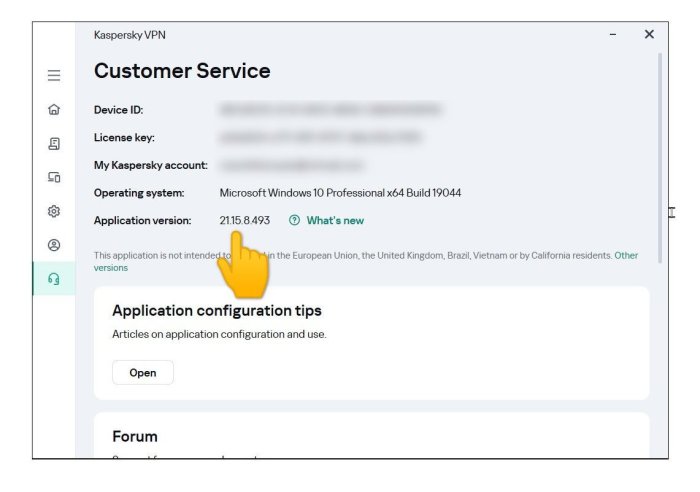Viewport: 700px width, 492px height.
Task: Click 'Articles on application configuration and use.' text
Action: [x=219, y=334]
